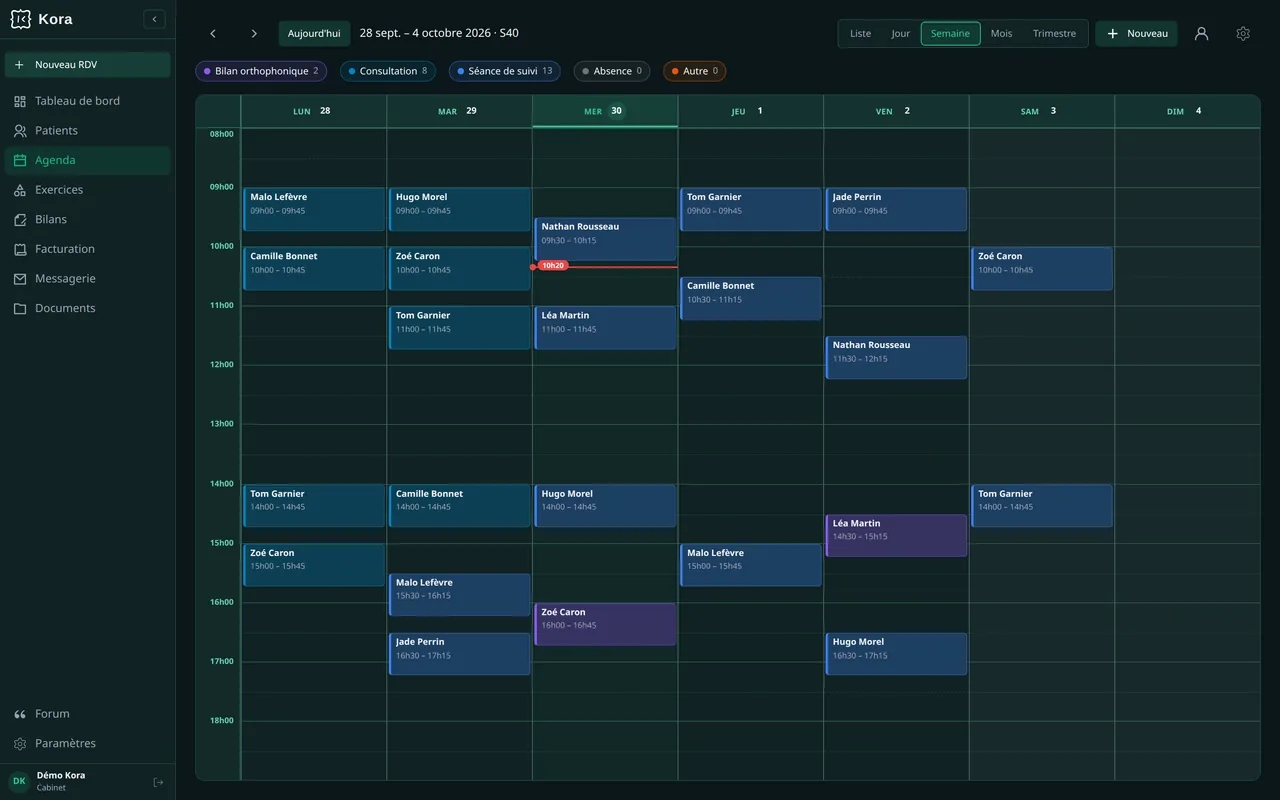
Task: Click the MER 30 day header
Action: (605, 111)
